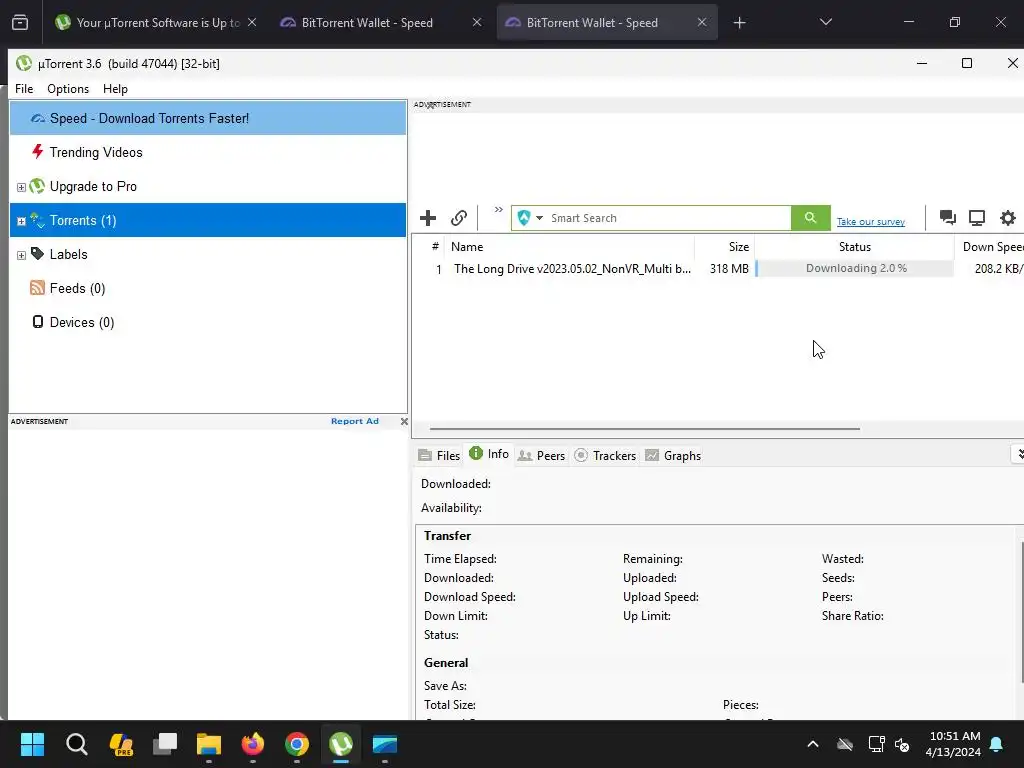Open the notifications bell icon
This screenshot has height=768, width=1024.
997,744
